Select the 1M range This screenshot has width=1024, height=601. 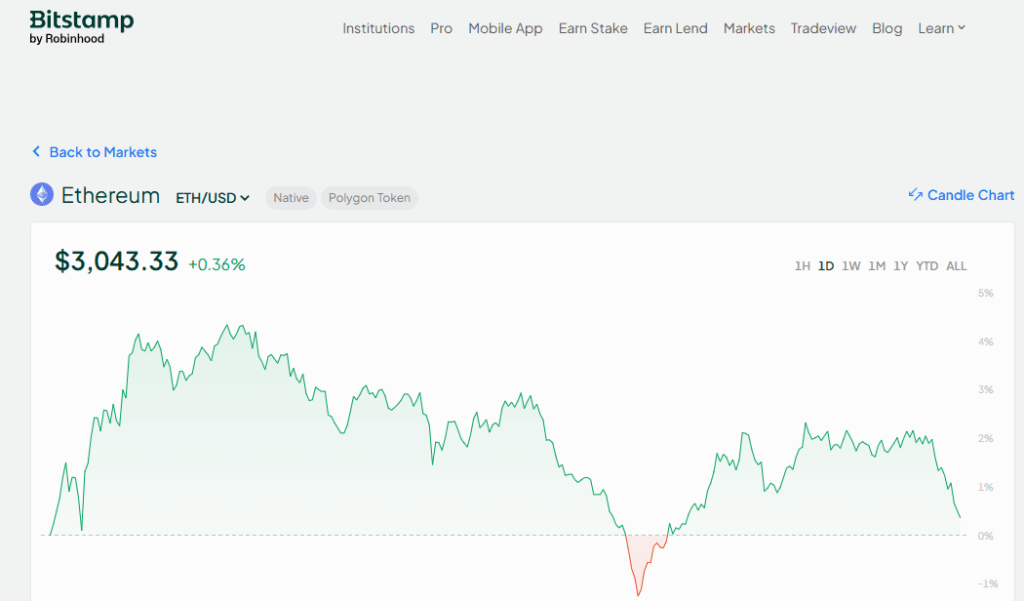coord(877,266)
